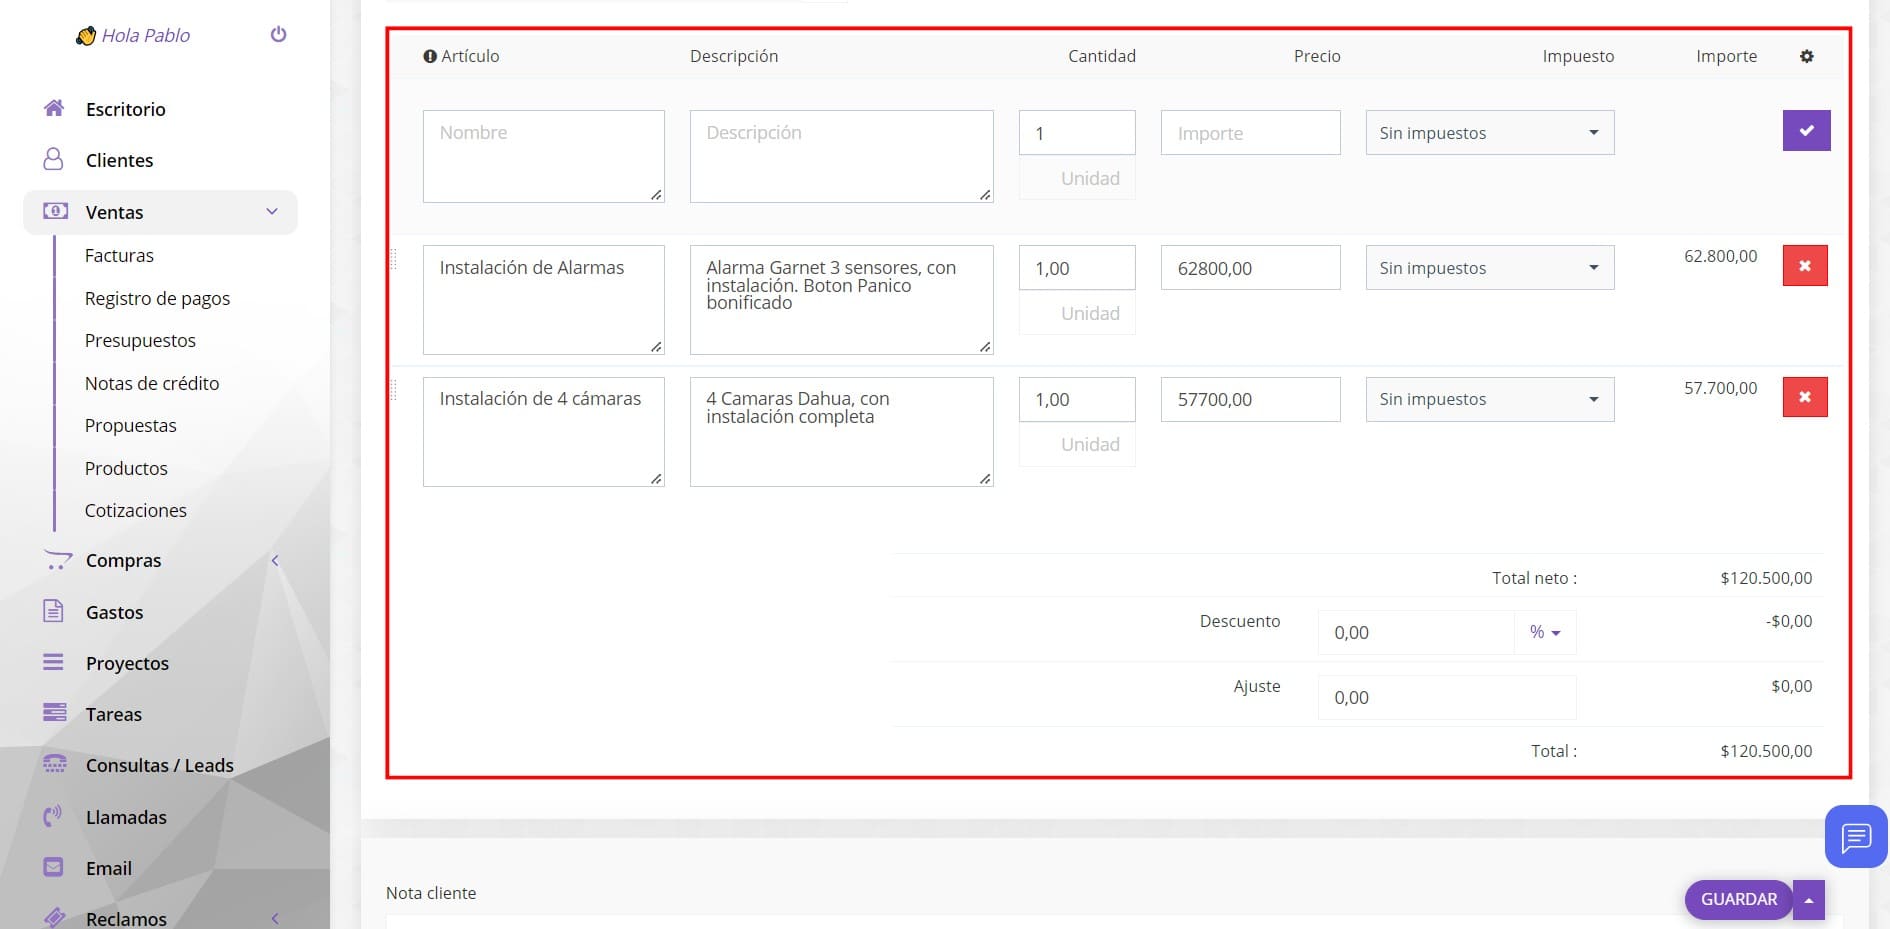The width and height of the screenshot is (1890, 929).
Task: Open Clientes section
Action: [119, 160]
